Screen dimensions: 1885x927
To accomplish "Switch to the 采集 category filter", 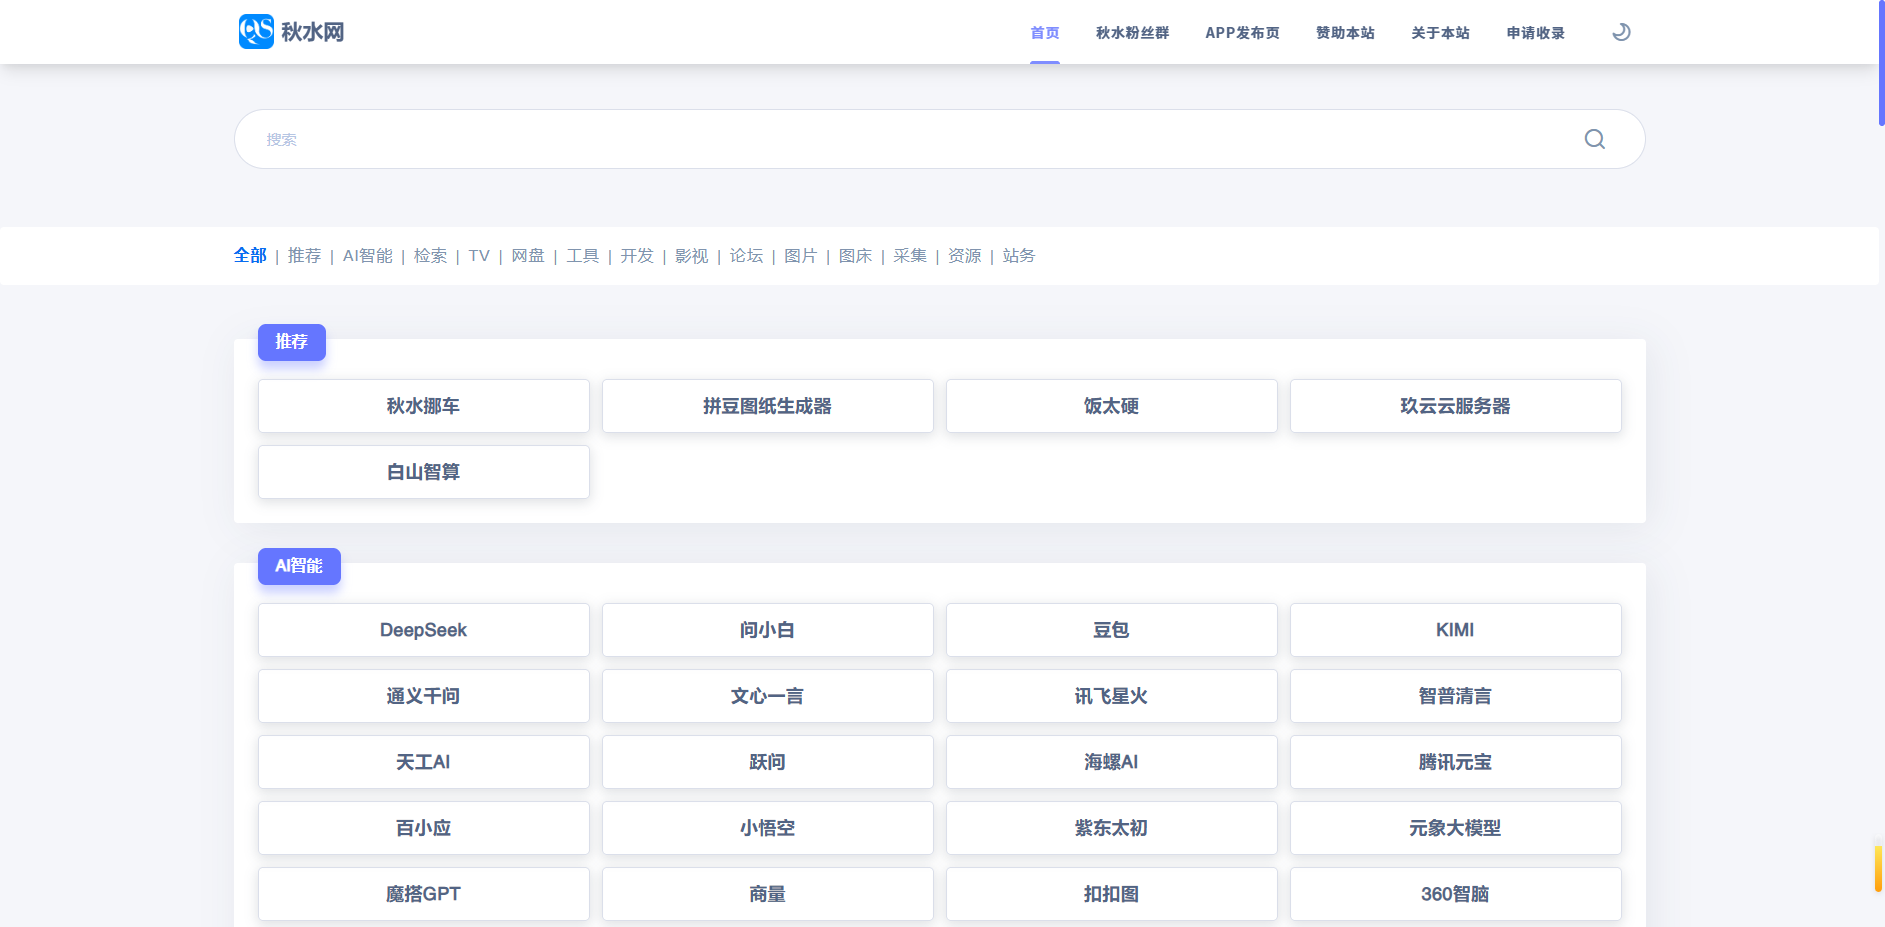I will (910, 256).
